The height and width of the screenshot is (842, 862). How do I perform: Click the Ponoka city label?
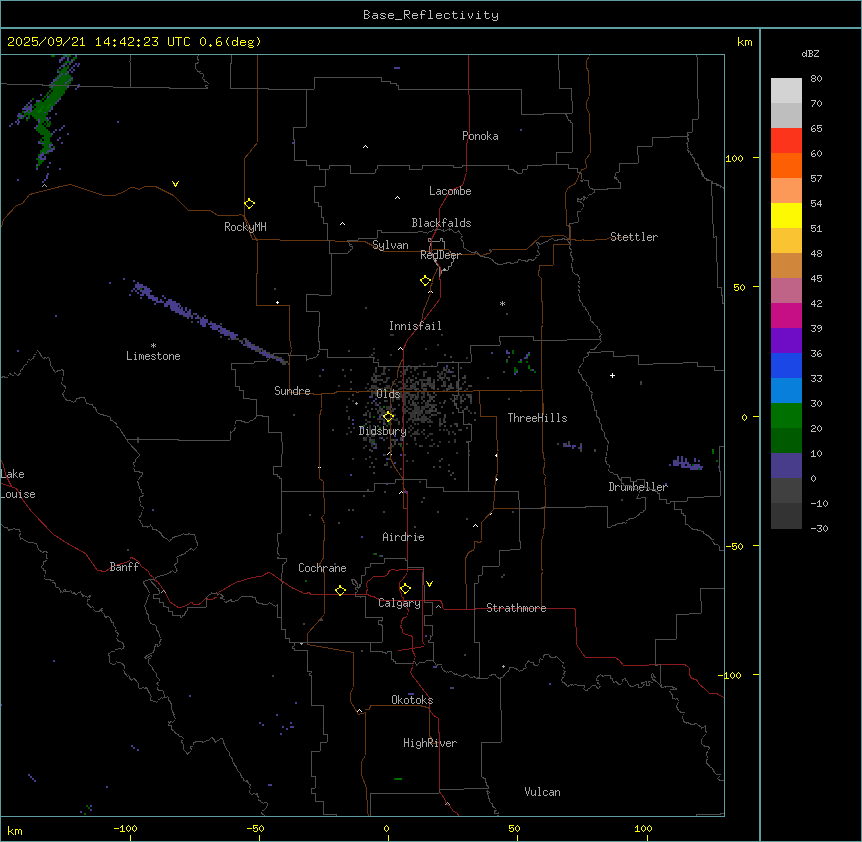[480, 136]
